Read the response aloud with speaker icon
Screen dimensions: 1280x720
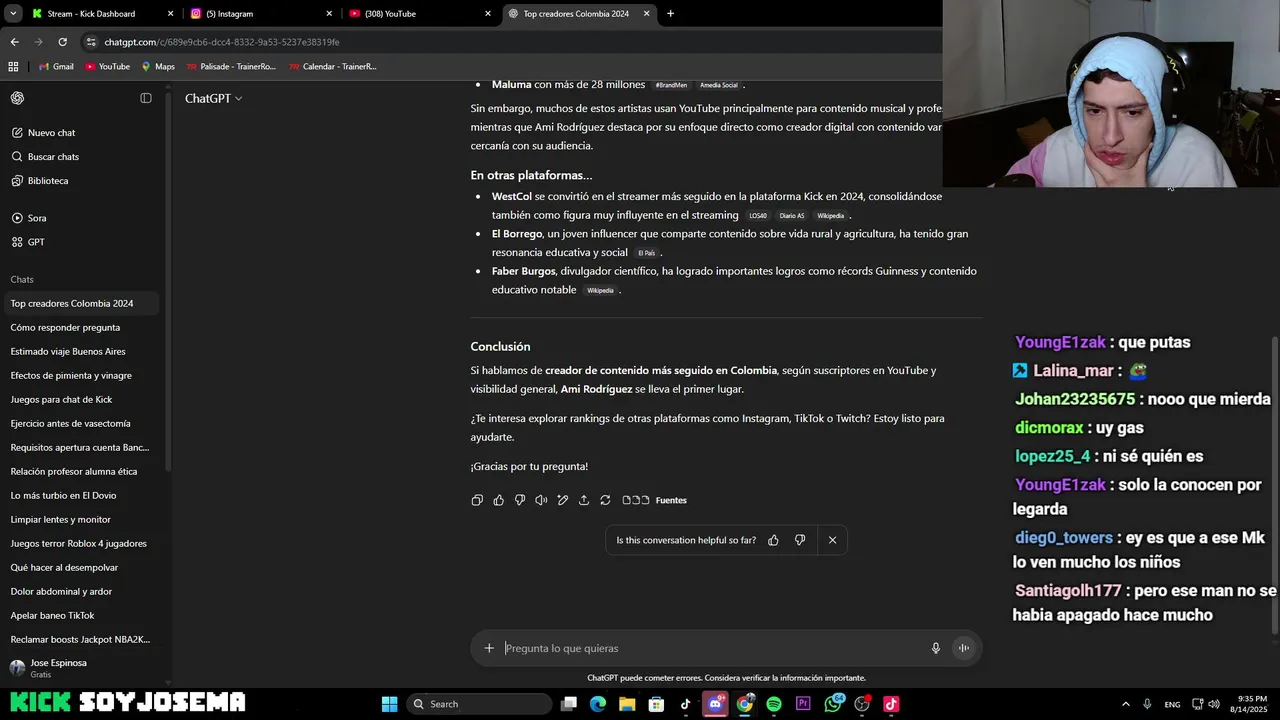point(541,500)
